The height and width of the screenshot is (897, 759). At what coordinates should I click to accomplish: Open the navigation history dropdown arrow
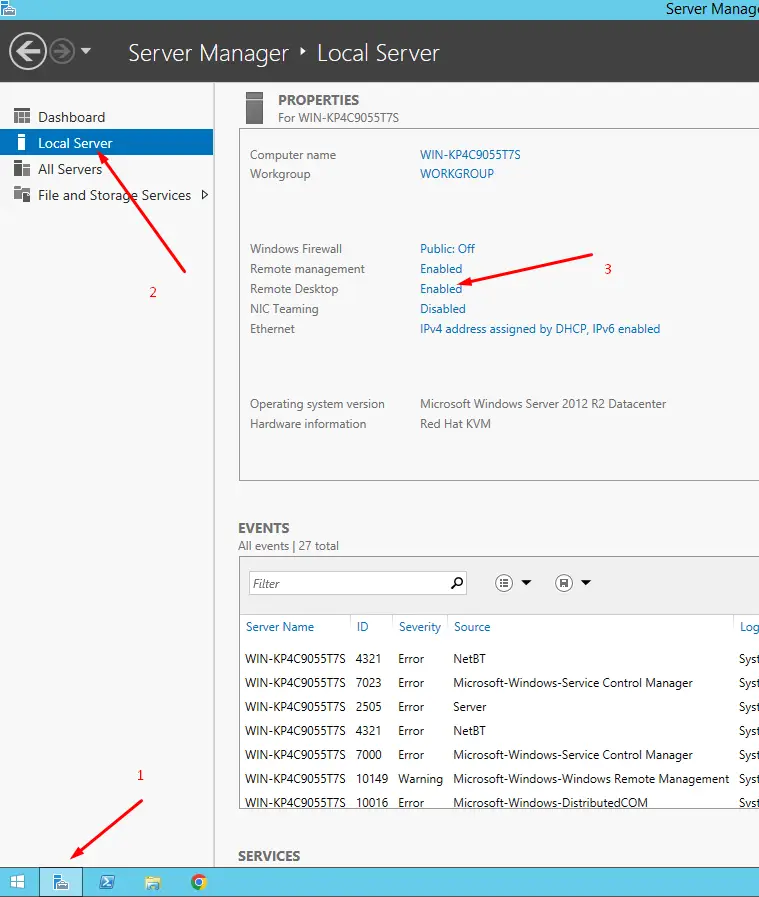pos(86,51)
